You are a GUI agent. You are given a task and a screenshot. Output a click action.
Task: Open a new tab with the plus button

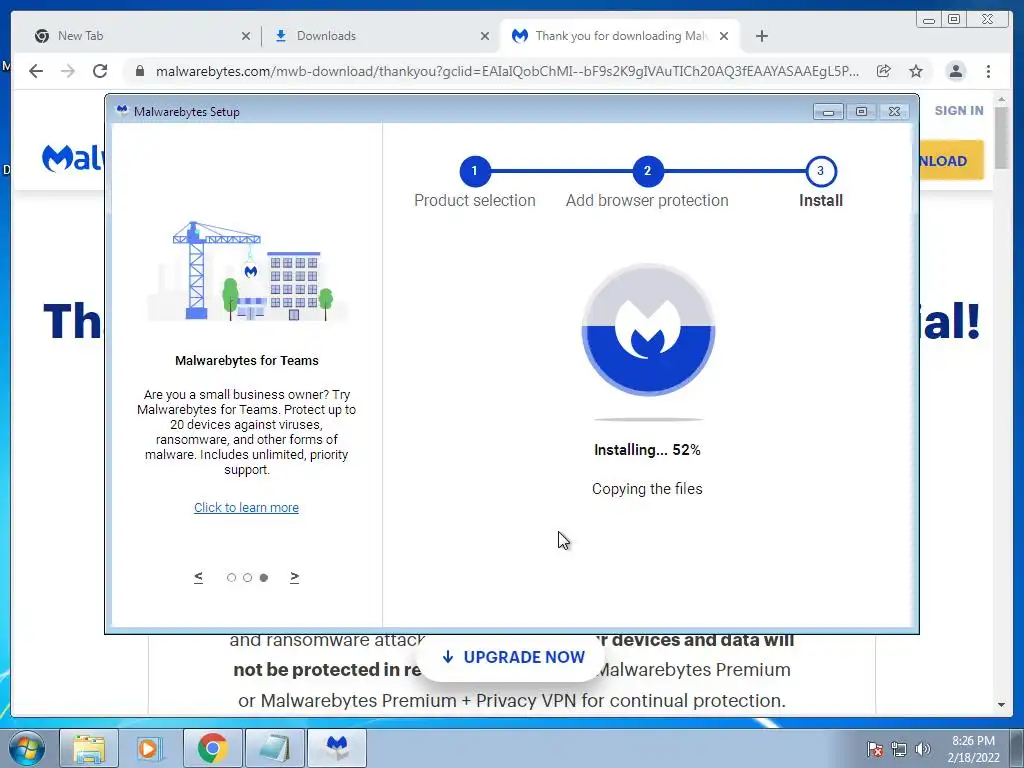point(761,36)
